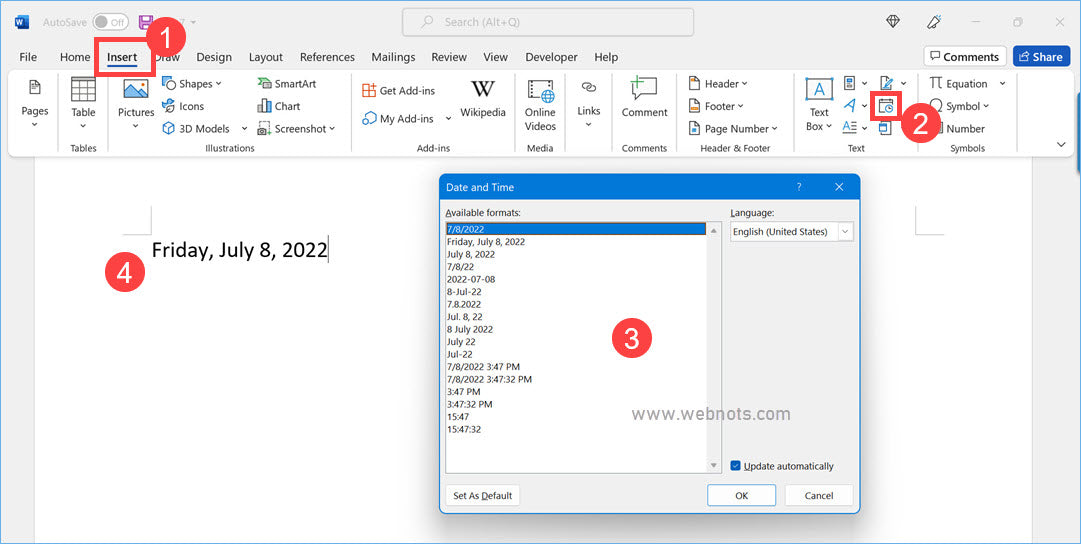Click formats list scrollbar down arrow
Screen dimensions: 1081x544
tap(714, 466)
